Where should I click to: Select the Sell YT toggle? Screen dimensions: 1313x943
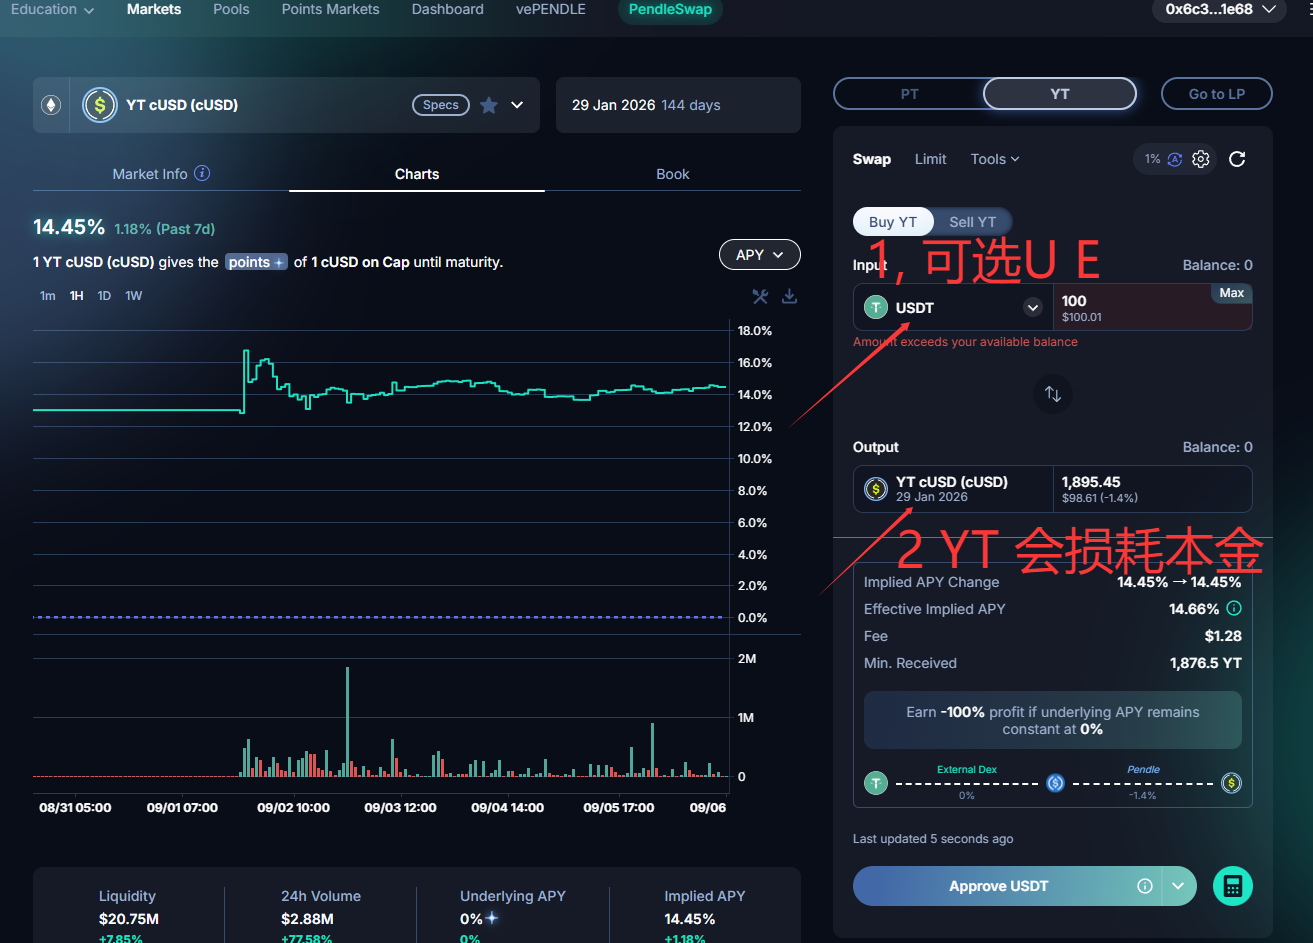coord(972,222)
